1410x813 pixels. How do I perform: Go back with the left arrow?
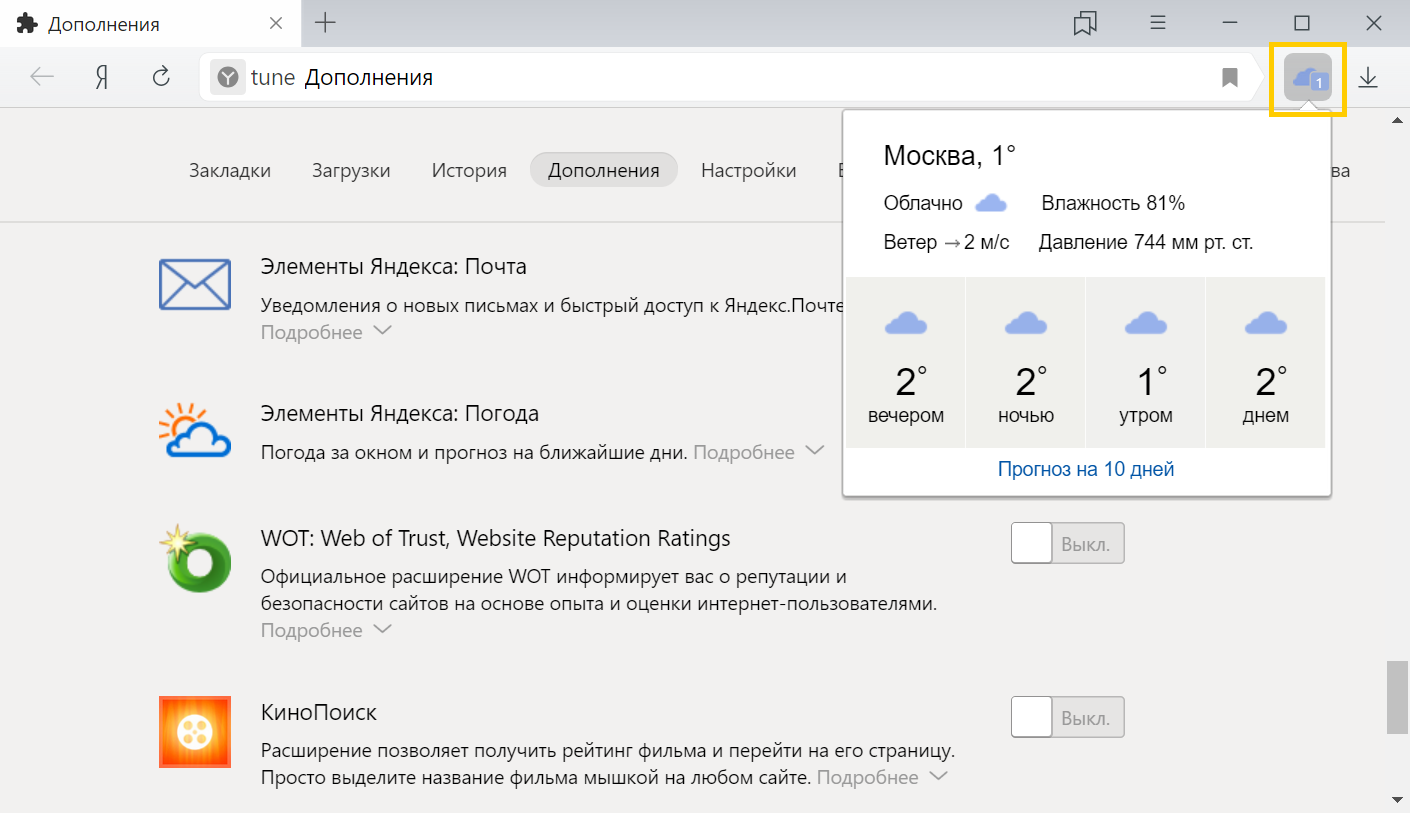click(42, 77)
